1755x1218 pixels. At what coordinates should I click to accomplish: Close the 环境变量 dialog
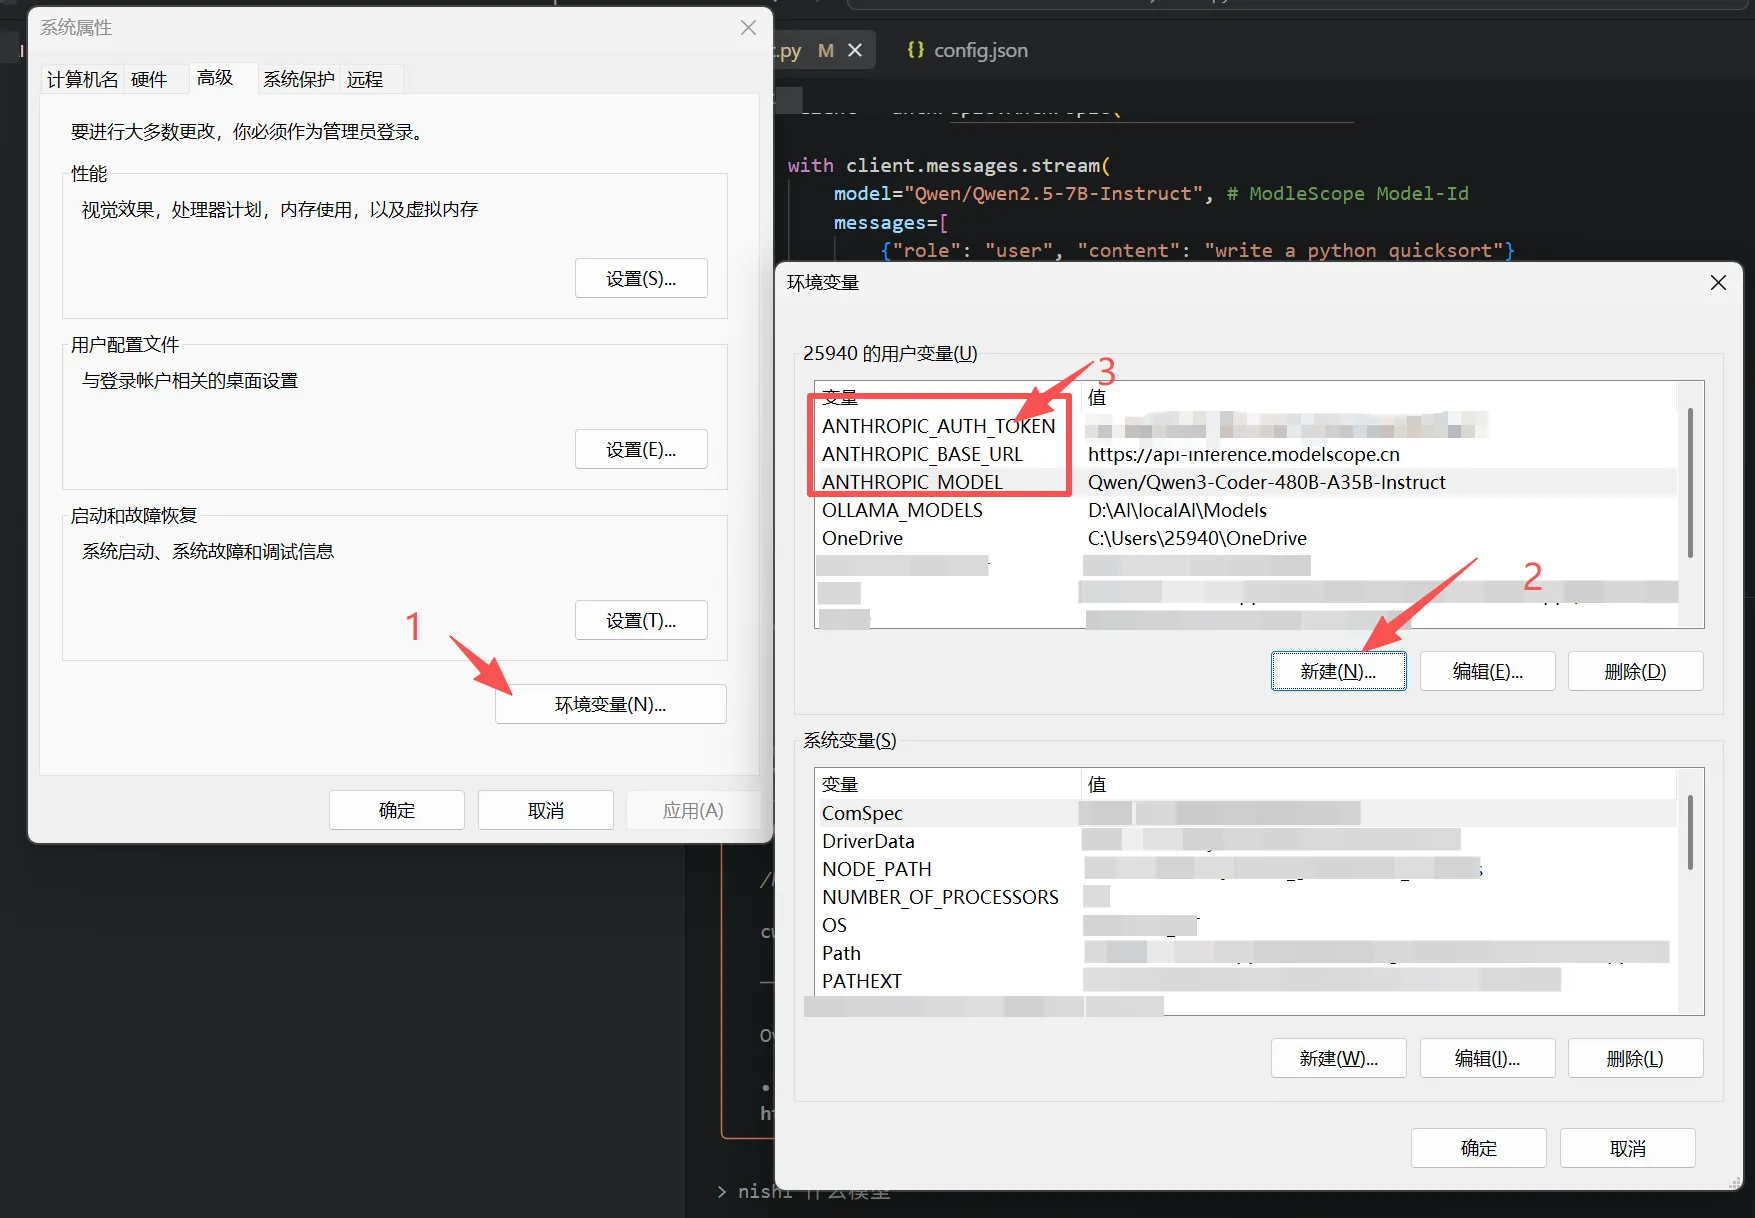(x=1718, y=283)
